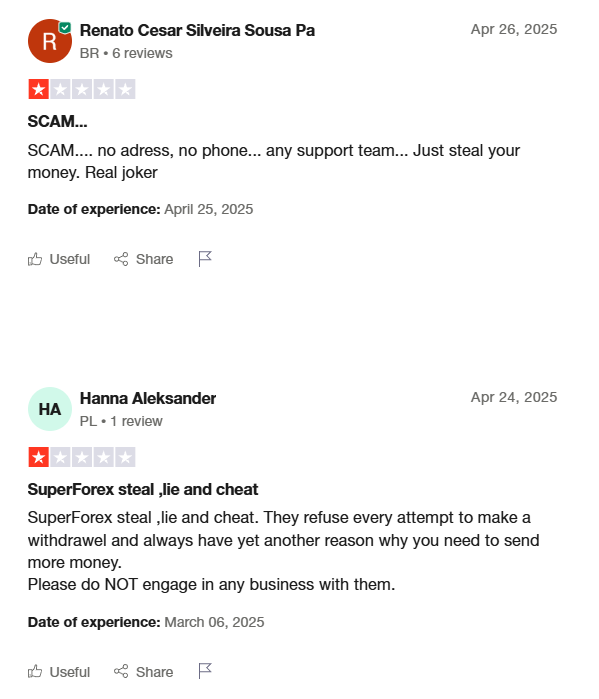Click the thumbs-up icon on Hanna's review
This screenshot has height=699, width=599.
(x=35, y=671)
